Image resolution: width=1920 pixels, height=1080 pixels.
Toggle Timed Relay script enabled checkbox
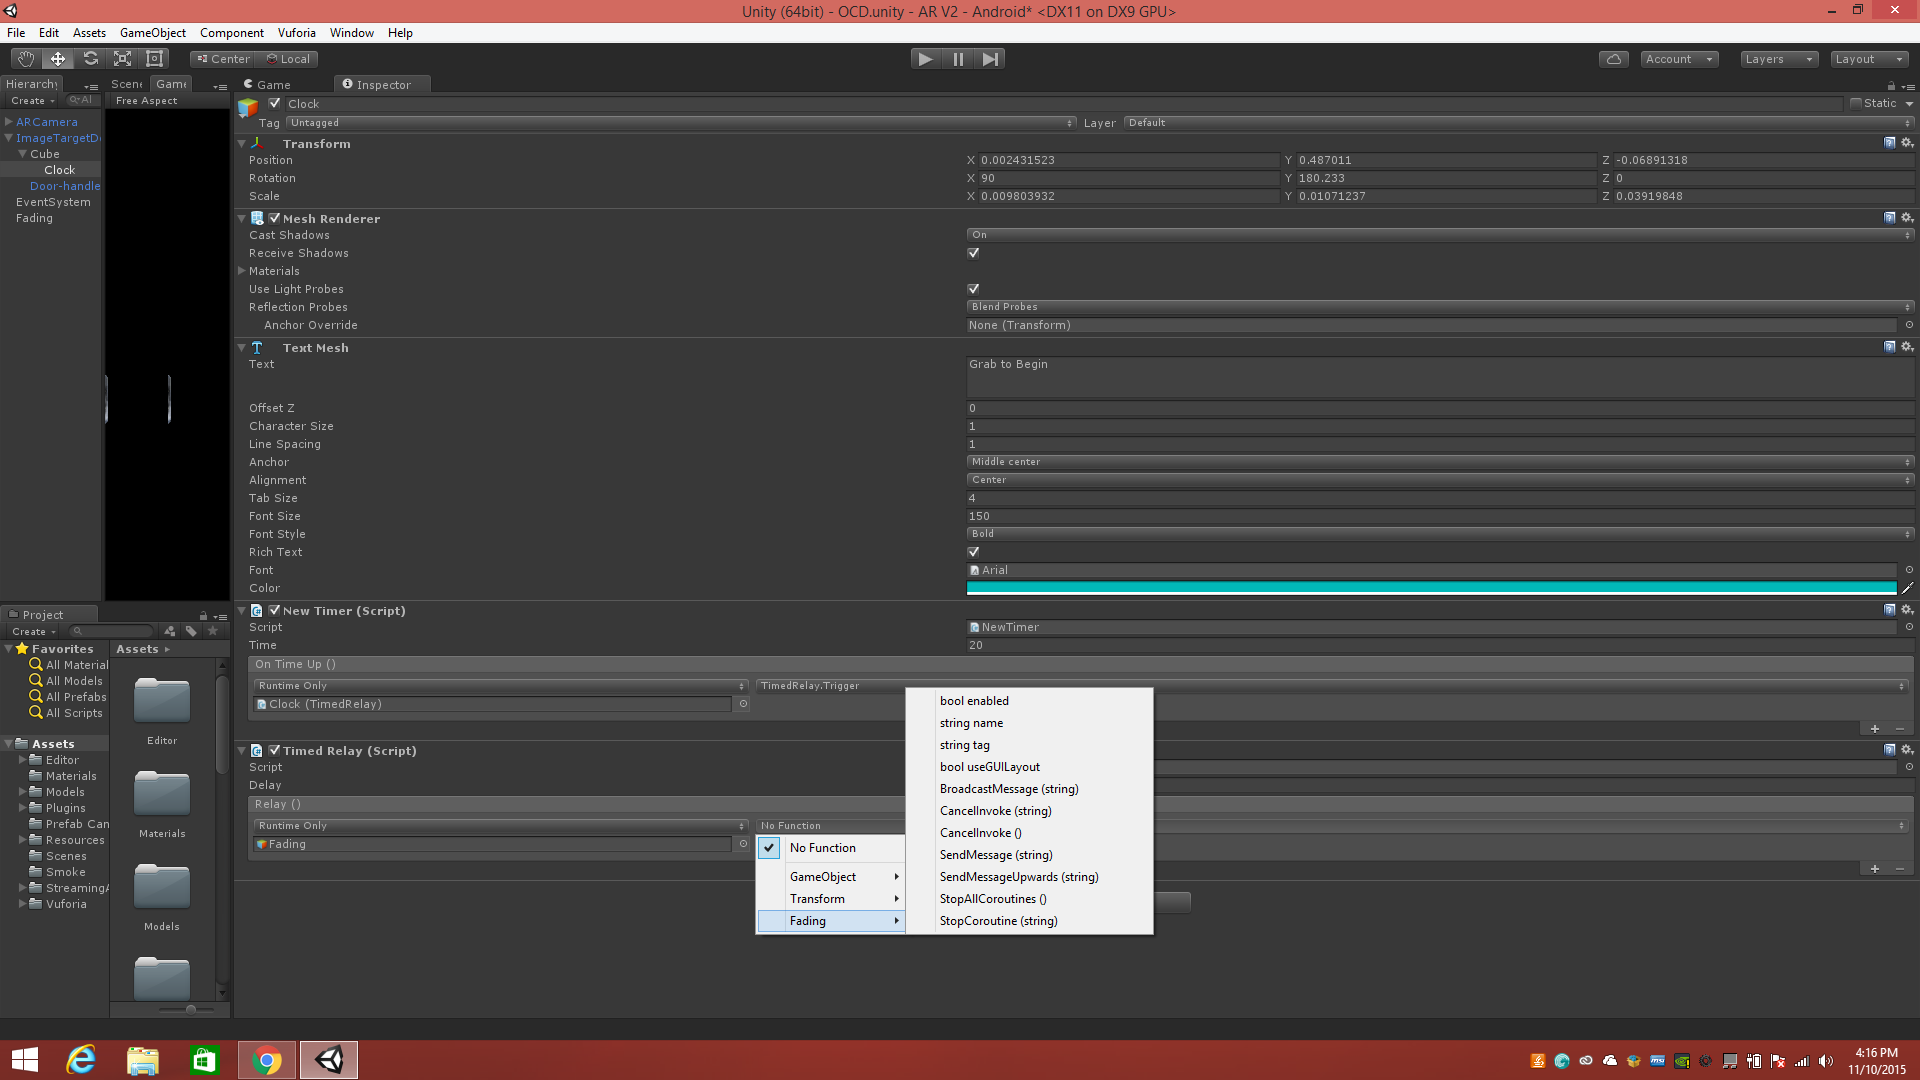[274, 750]
